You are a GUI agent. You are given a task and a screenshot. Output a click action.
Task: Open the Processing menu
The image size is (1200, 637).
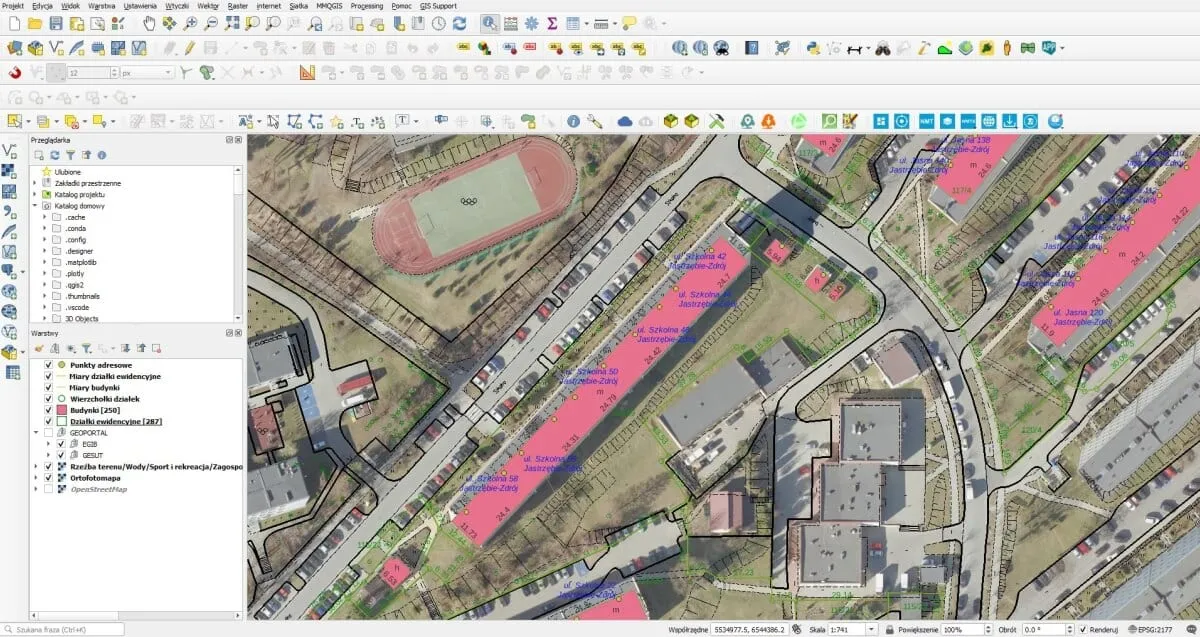366,5
